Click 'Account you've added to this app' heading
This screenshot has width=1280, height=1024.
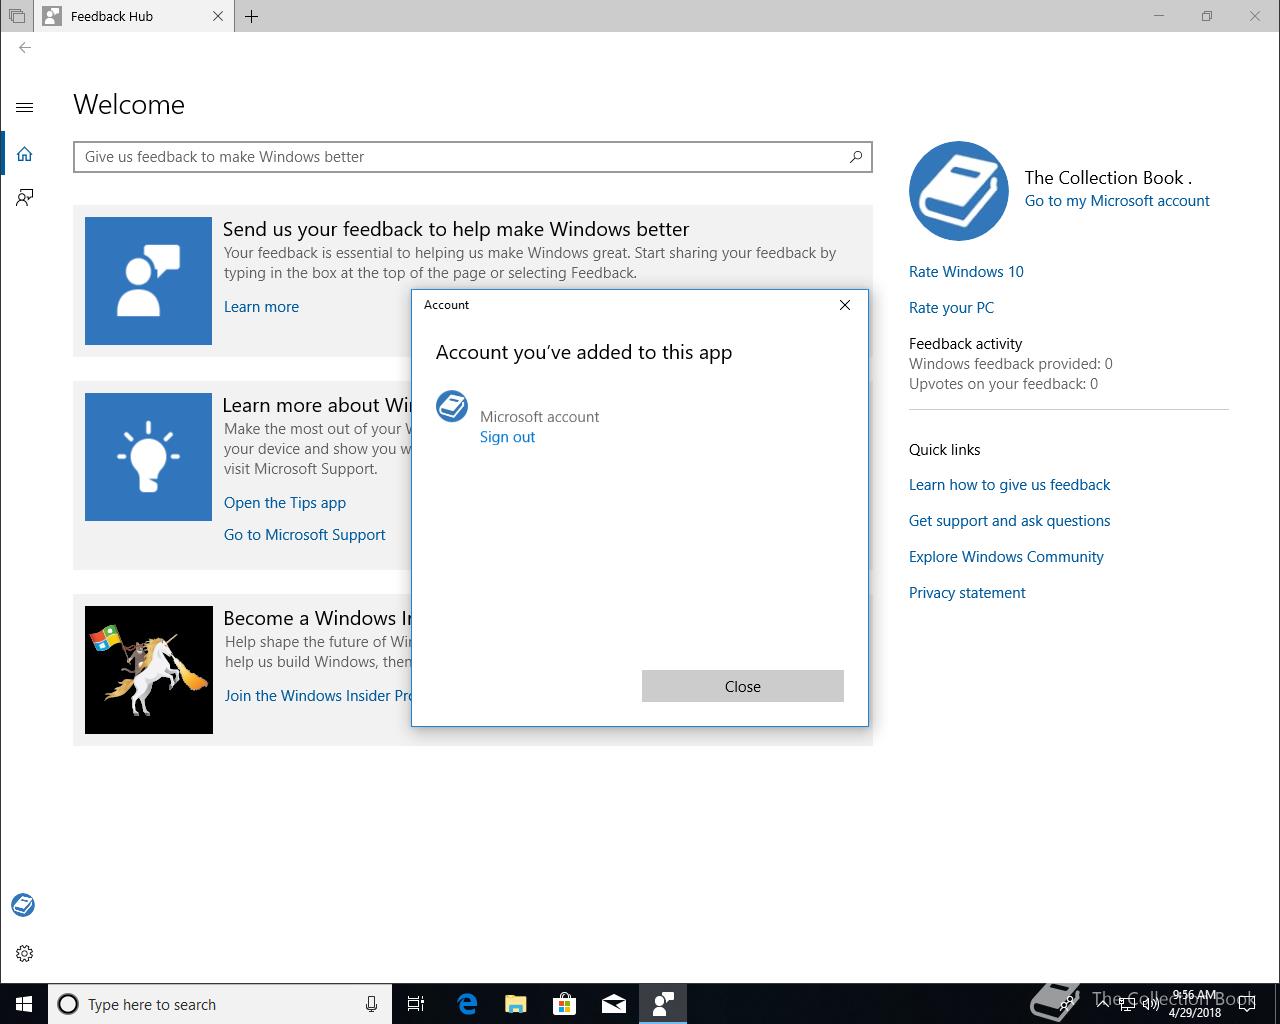pos(584,352)
